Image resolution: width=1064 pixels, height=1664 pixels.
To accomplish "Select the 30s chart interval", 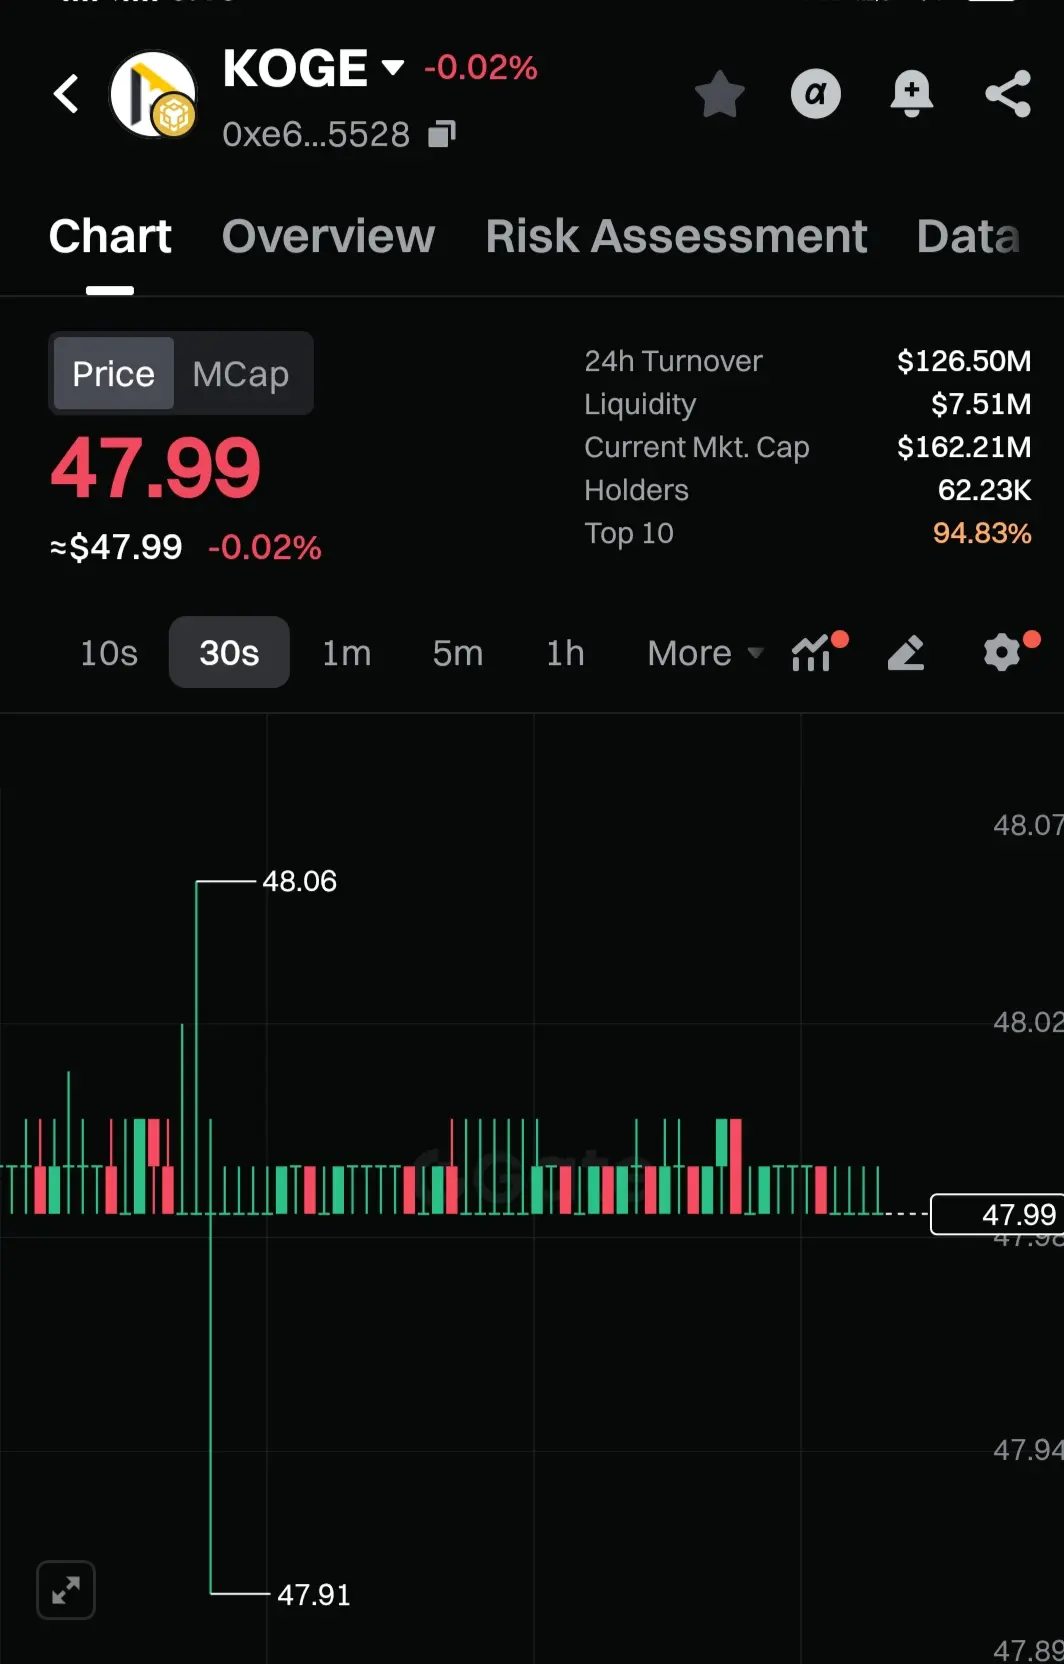I will pyautogui.click(x=229, y=653).
